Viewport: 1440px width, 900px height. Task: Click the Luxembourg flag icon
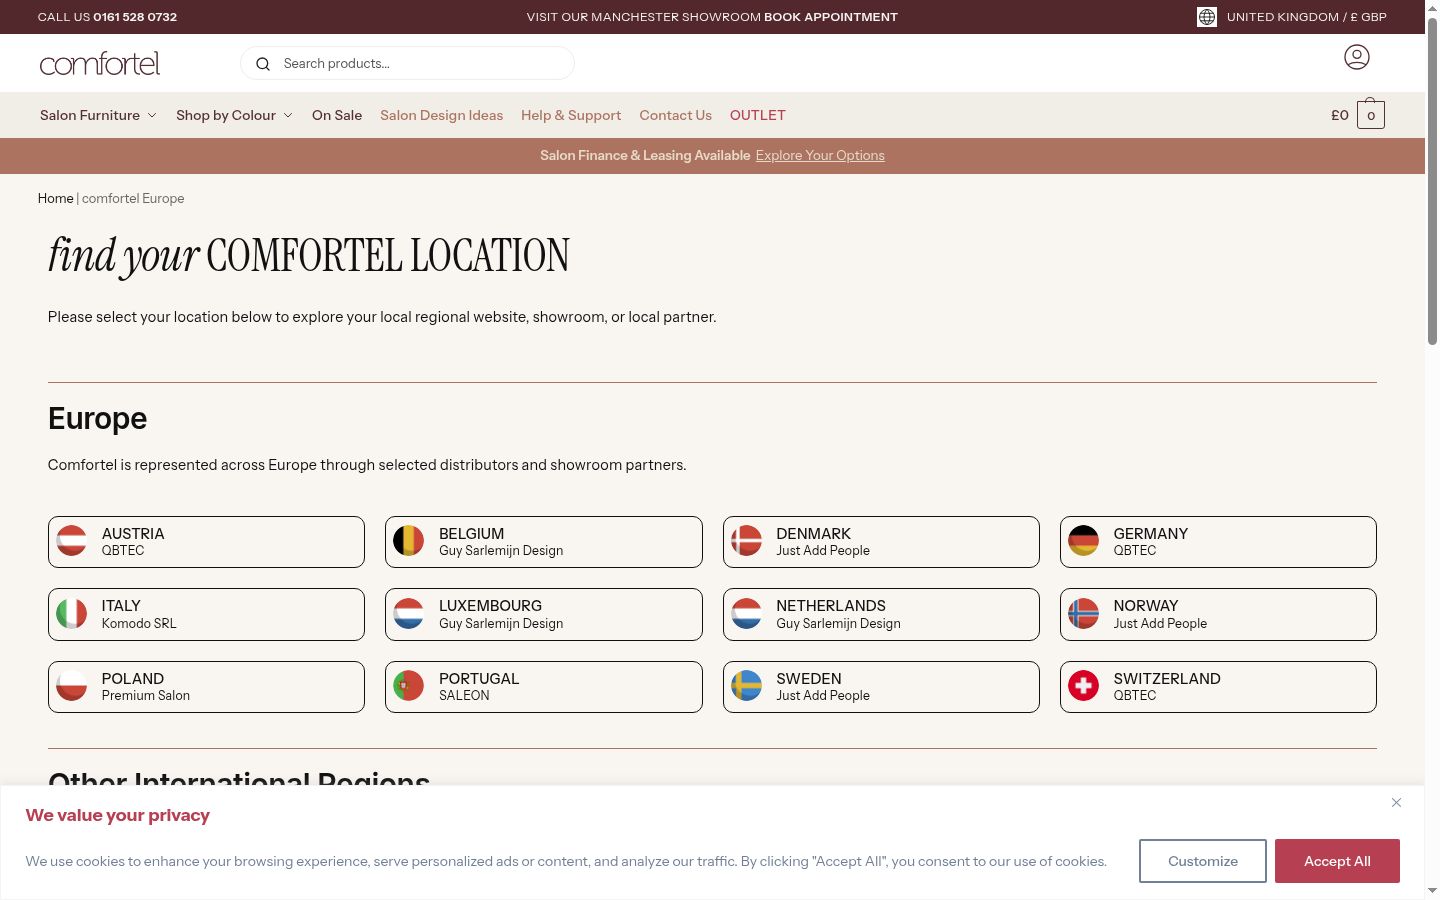click(x=409, y=614)
